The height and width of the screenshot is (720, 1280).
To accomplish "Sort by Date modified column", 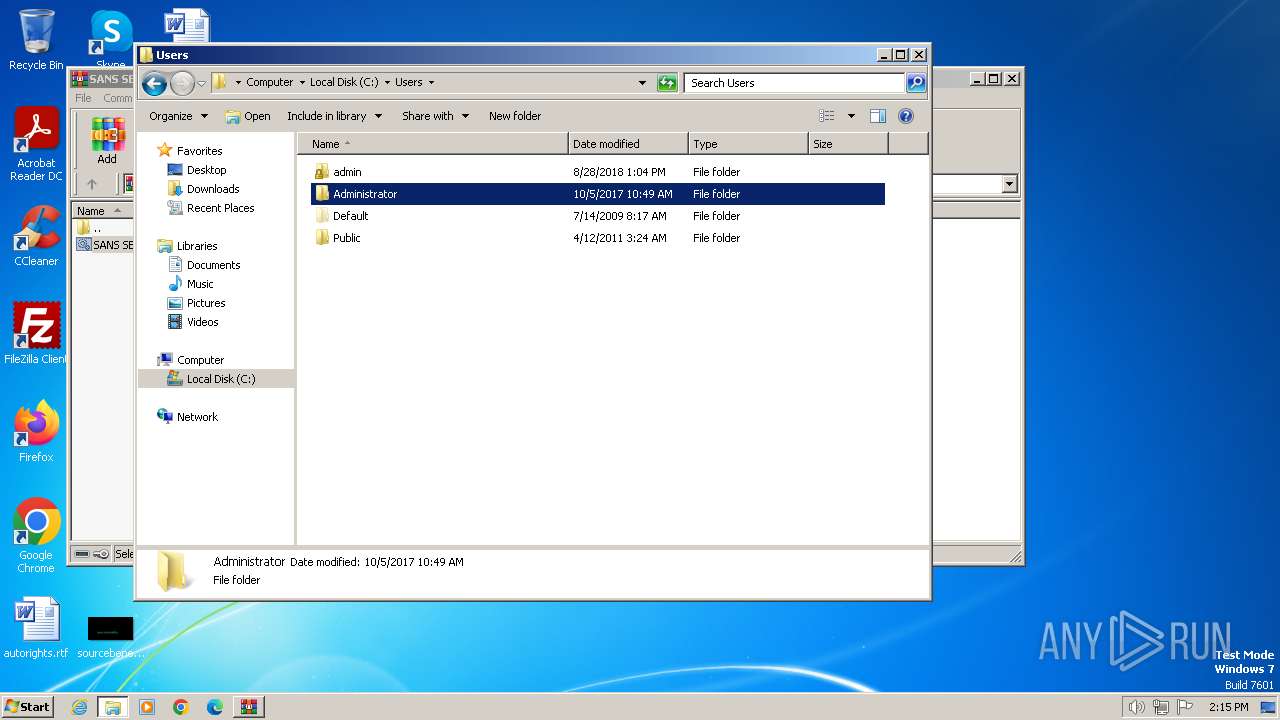I will click(628, 144).
